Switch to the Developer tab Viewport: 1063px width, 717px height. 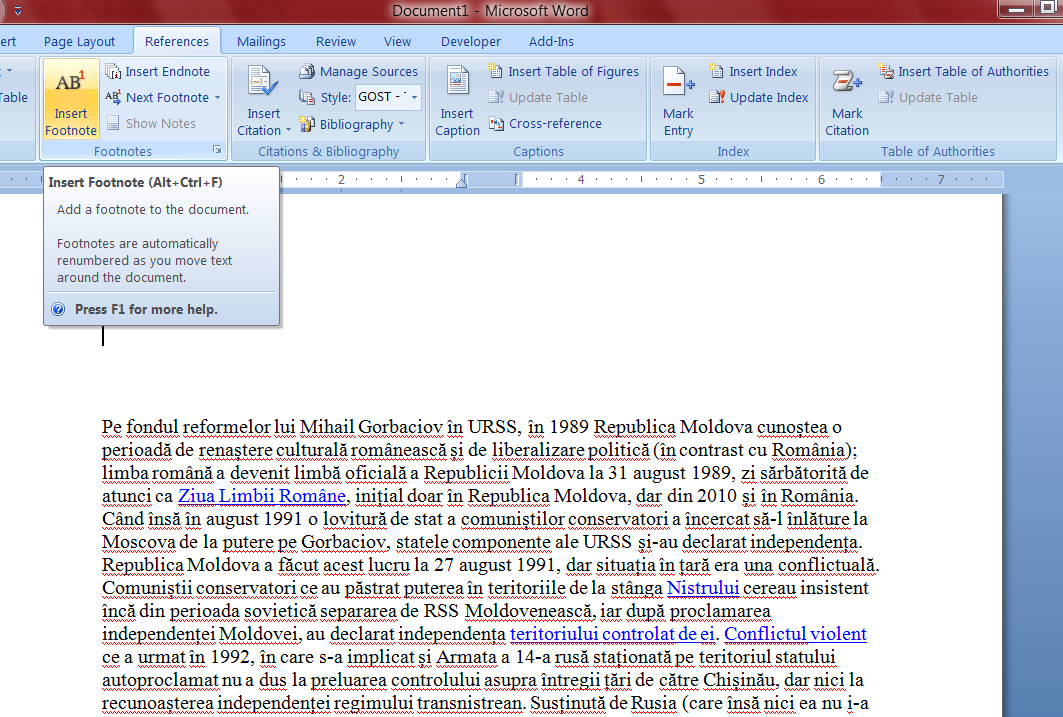tap(470, 41)
